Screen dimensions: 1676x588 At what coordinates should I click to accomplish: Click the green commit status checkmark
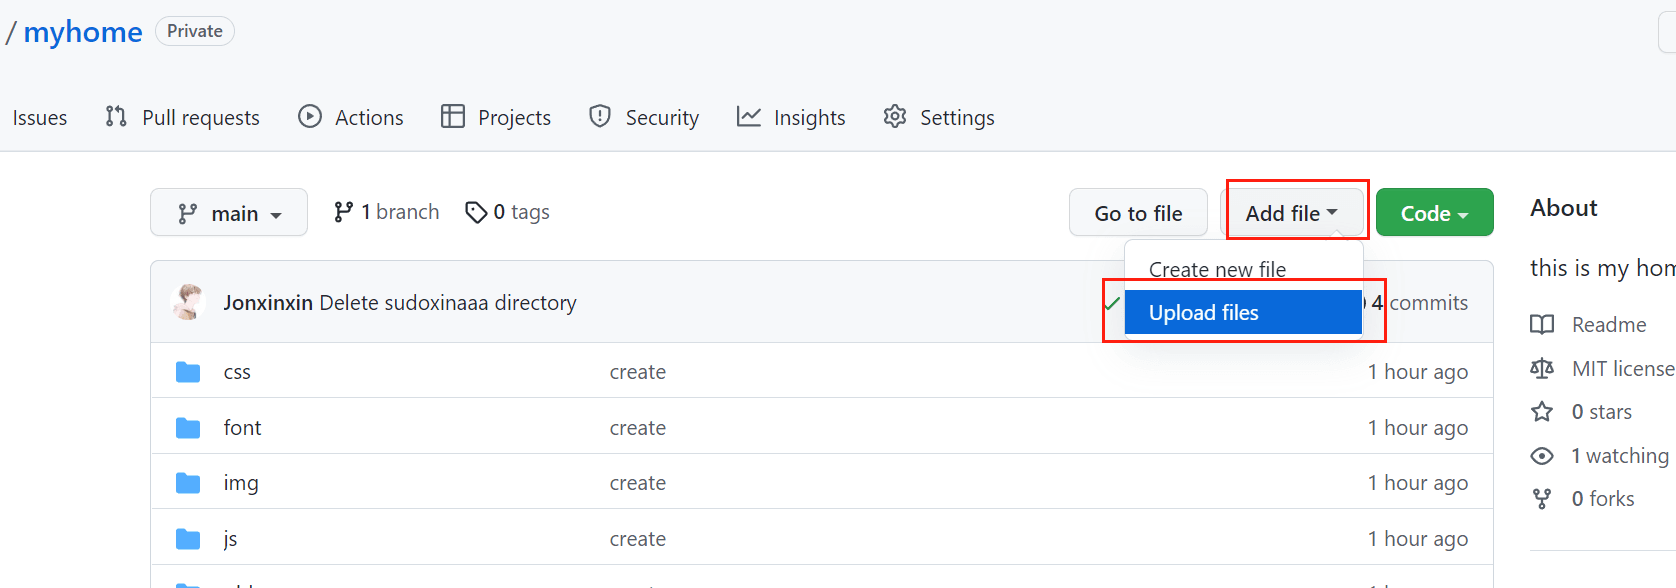click(x=1112, y=302)
